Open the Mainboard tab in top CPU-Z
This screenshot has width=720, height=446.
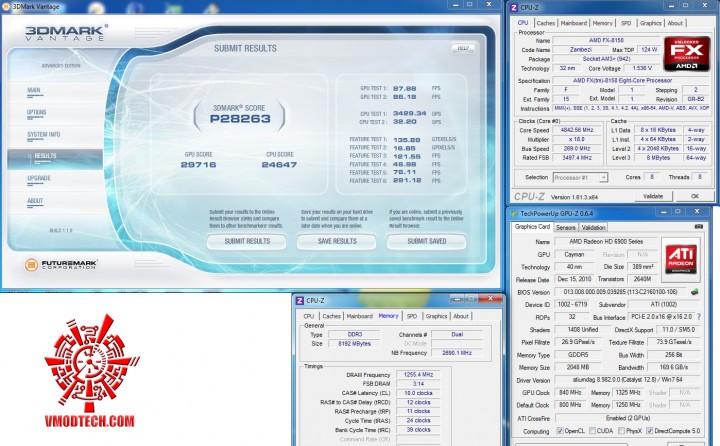pos(574,23)
